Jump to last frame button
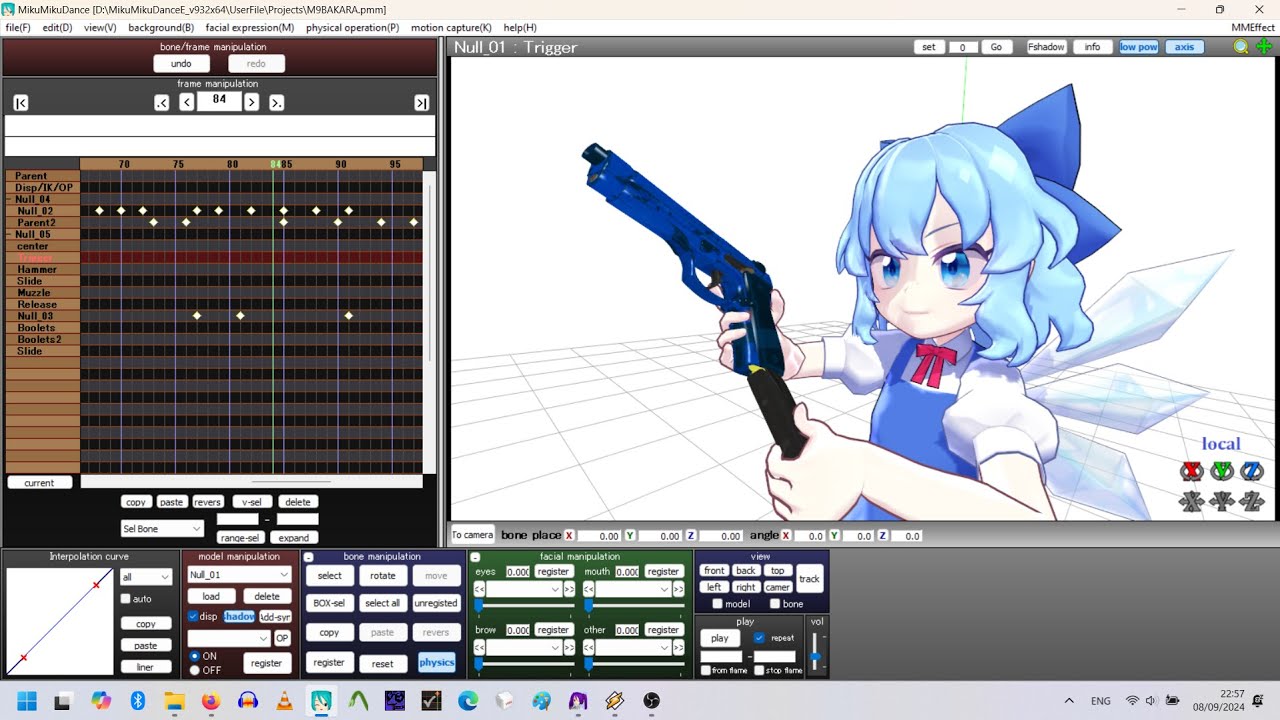 (422, 103)
